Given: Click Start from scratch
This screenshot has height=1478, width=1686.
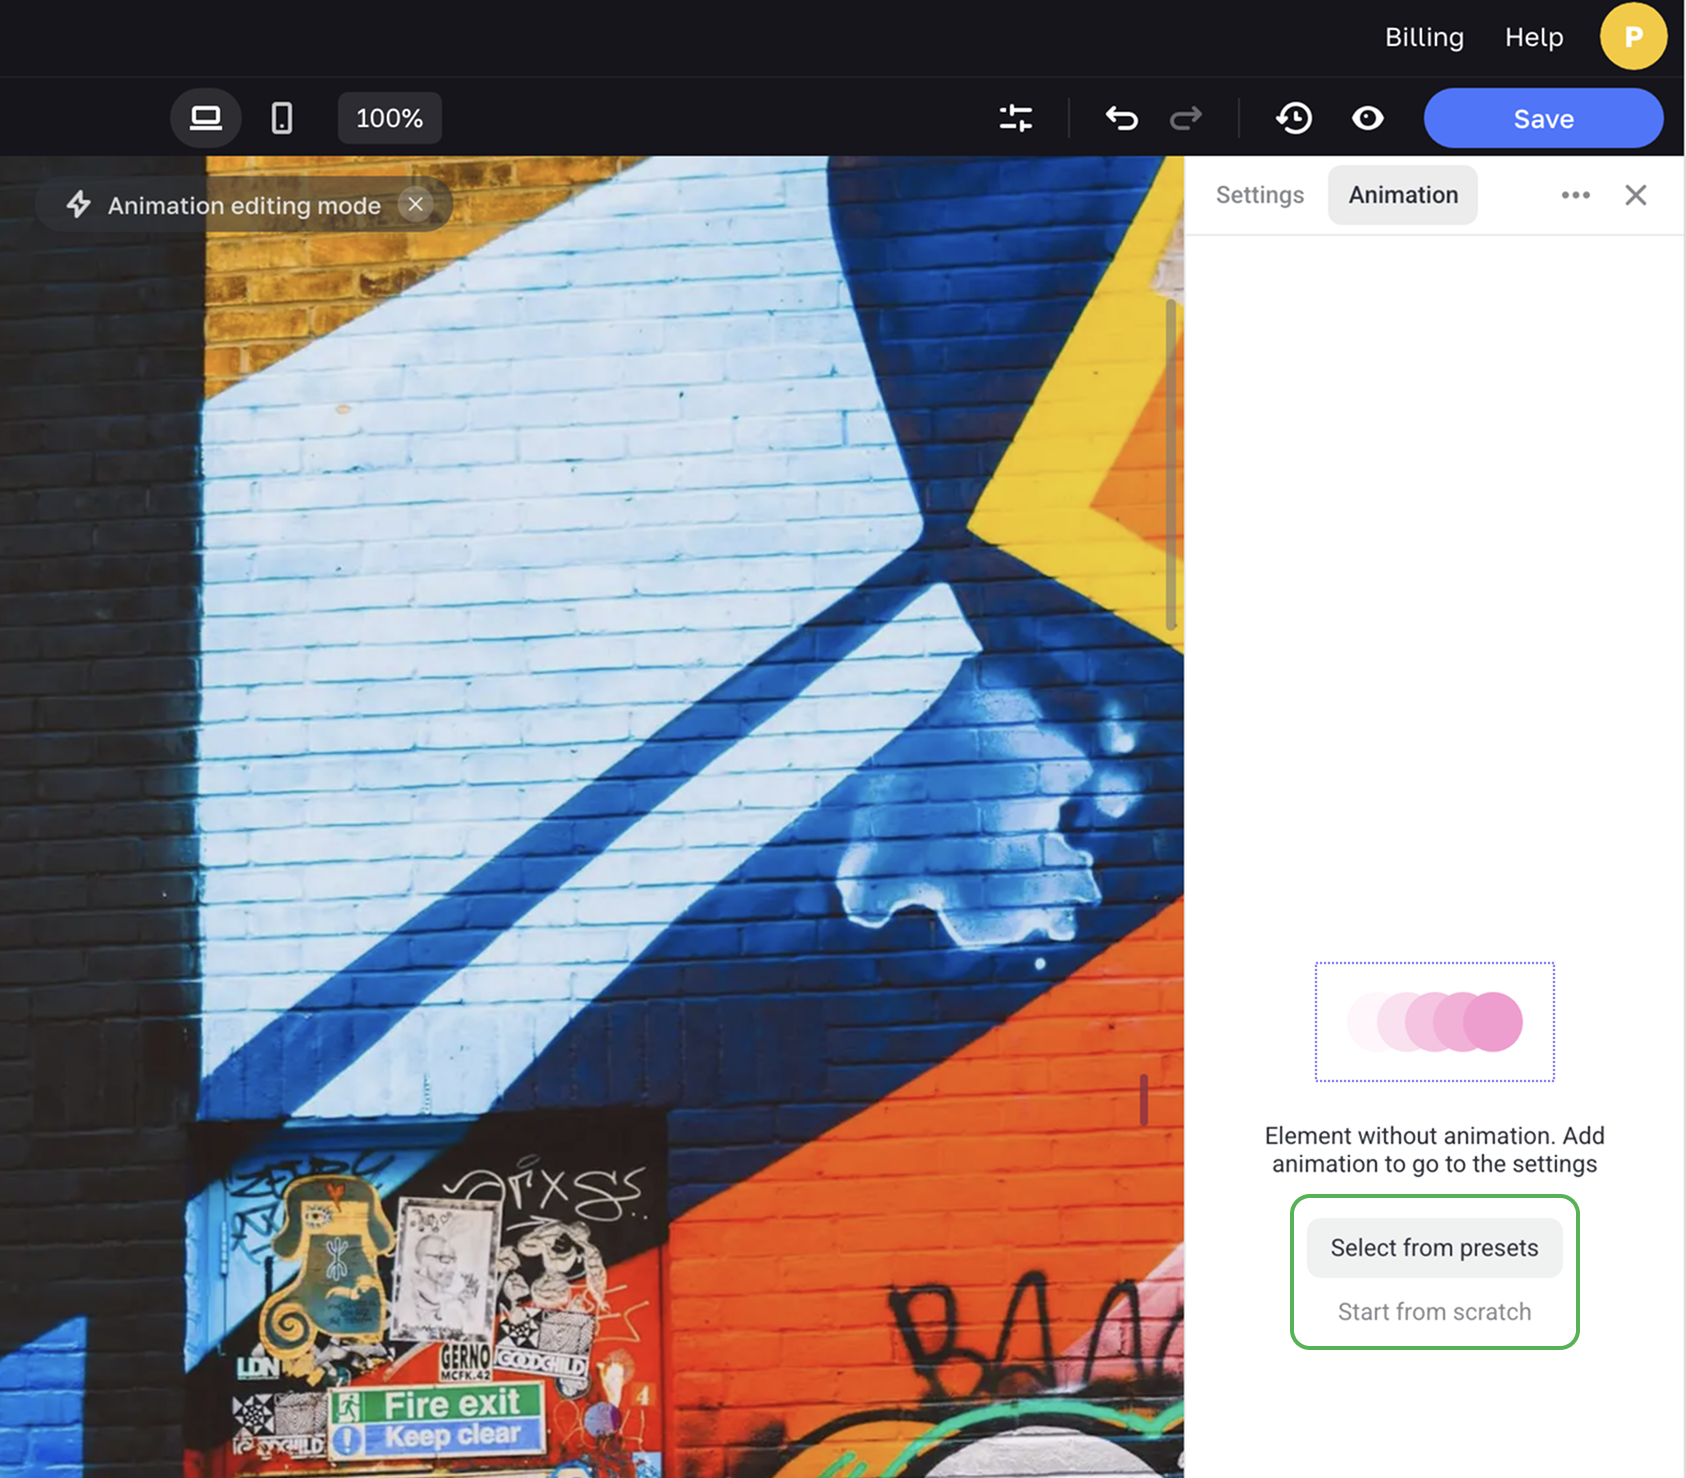Looking at the screenshot, I should pyautogui.click(x=1434, y=1312).
